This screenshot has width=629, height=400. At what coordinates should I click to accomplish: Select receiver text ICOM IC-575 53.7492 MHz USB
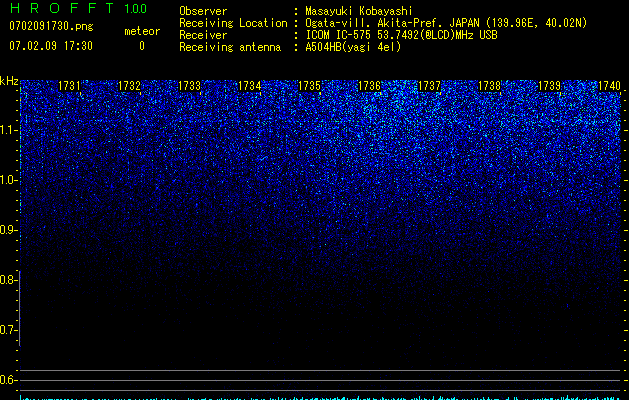click(401, 35)
